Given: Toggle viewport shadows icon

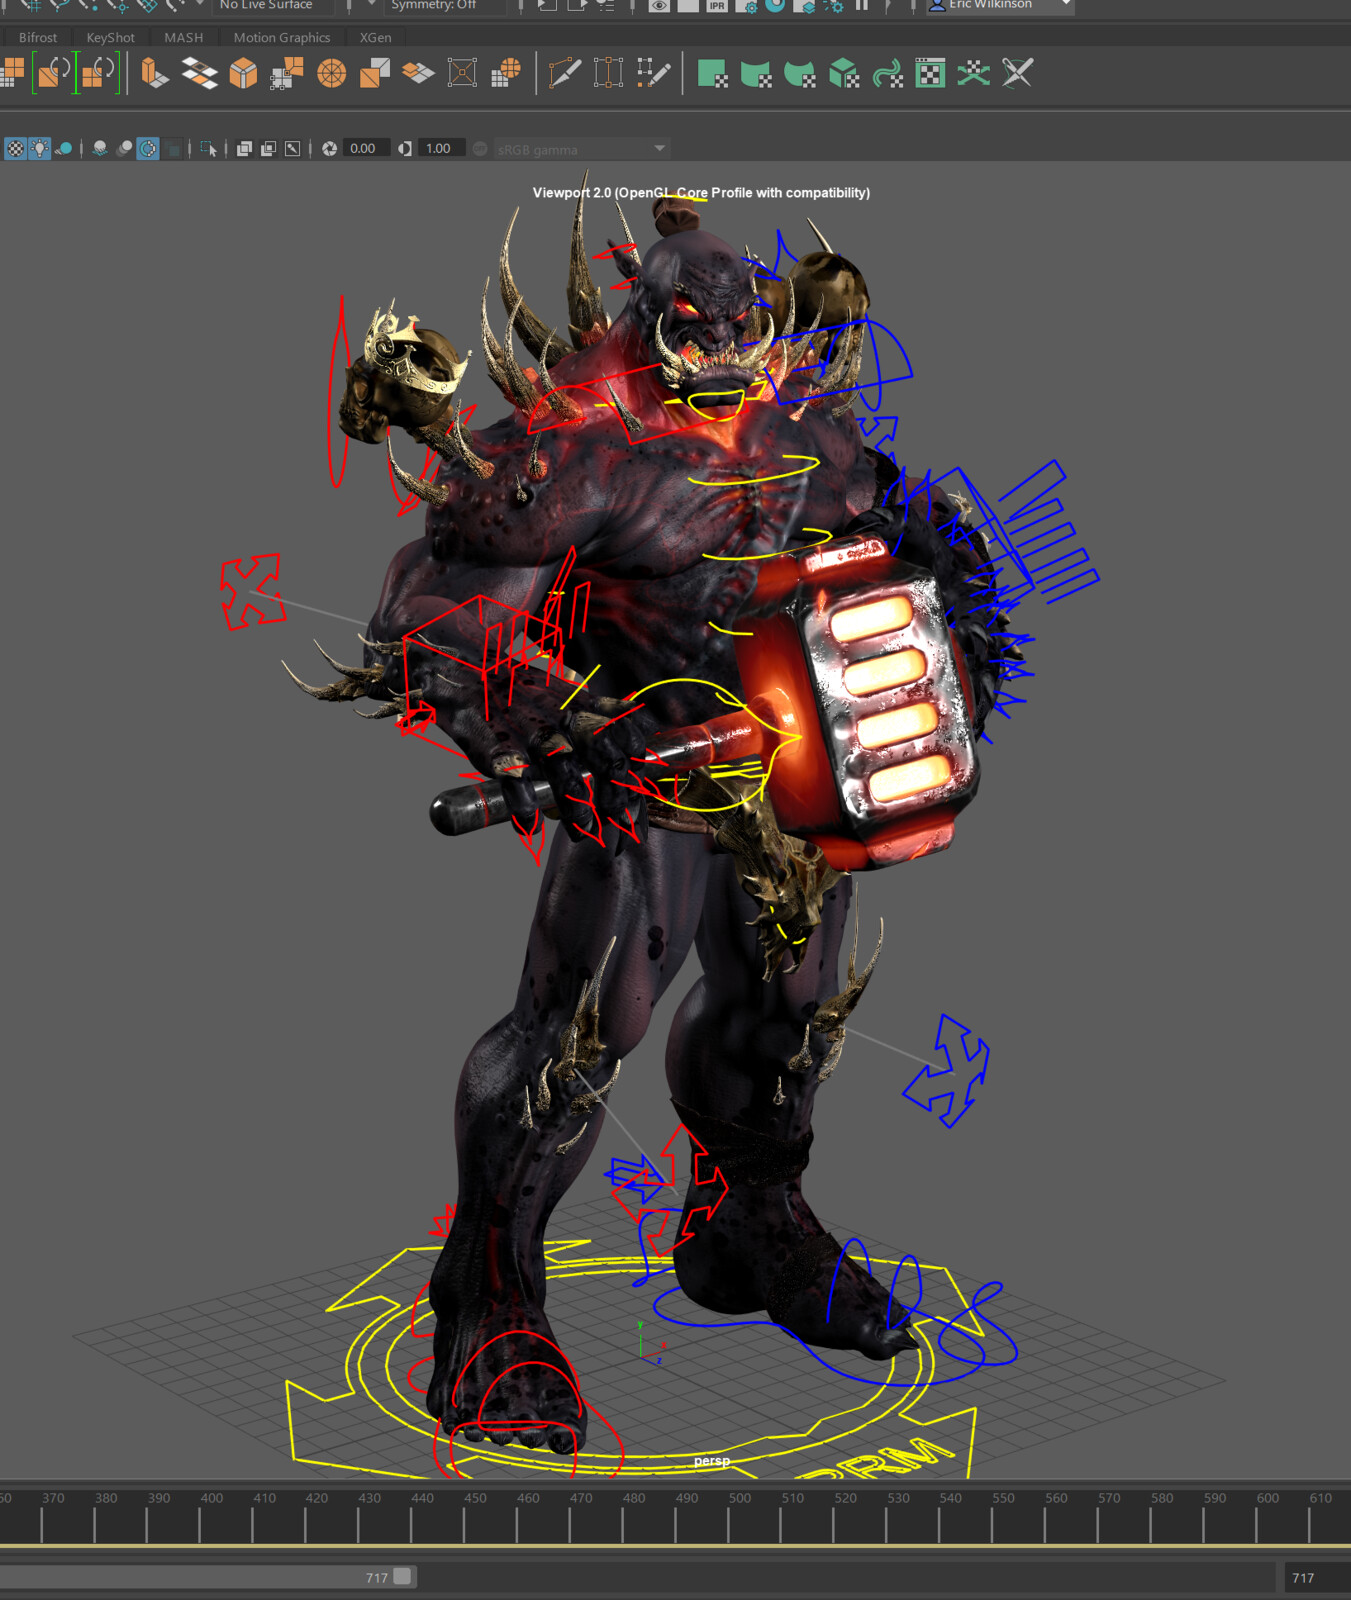Looking at the screenshot, I should coord(64,149).
